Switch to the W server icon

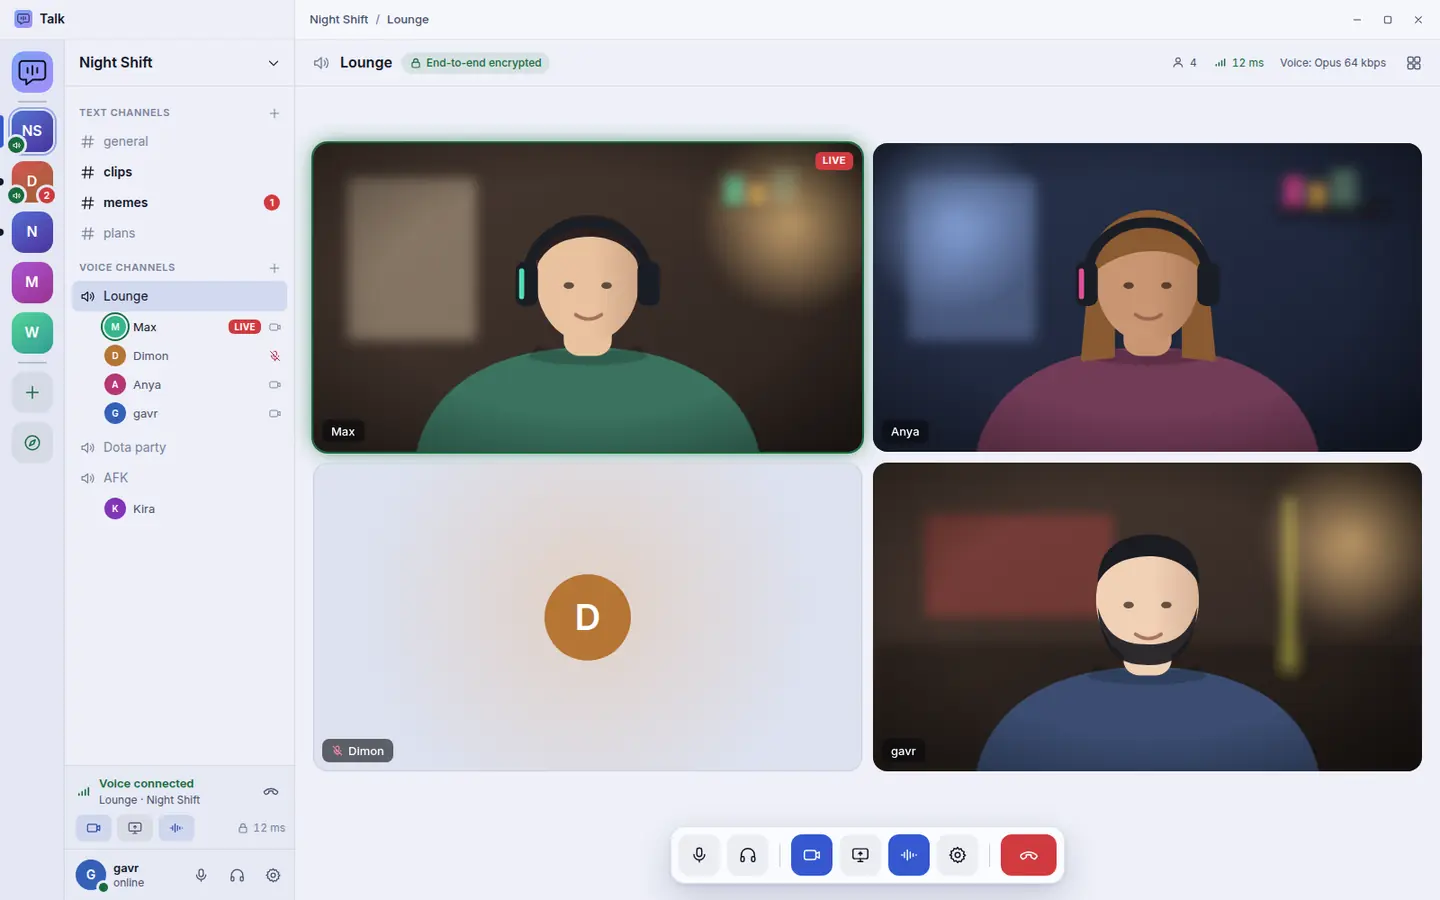[x=32, y=332]
